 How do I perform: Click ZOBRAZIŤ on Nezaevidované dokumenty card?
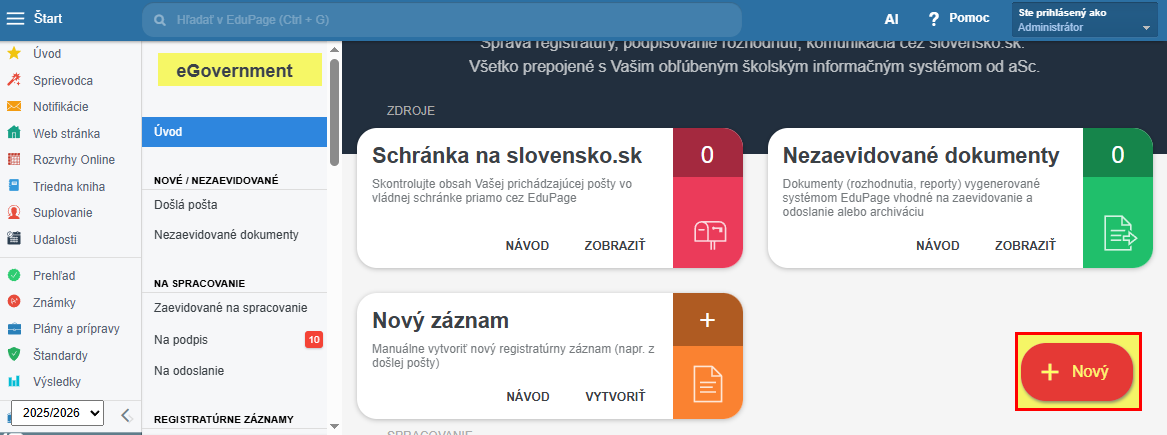[1024, 246]
